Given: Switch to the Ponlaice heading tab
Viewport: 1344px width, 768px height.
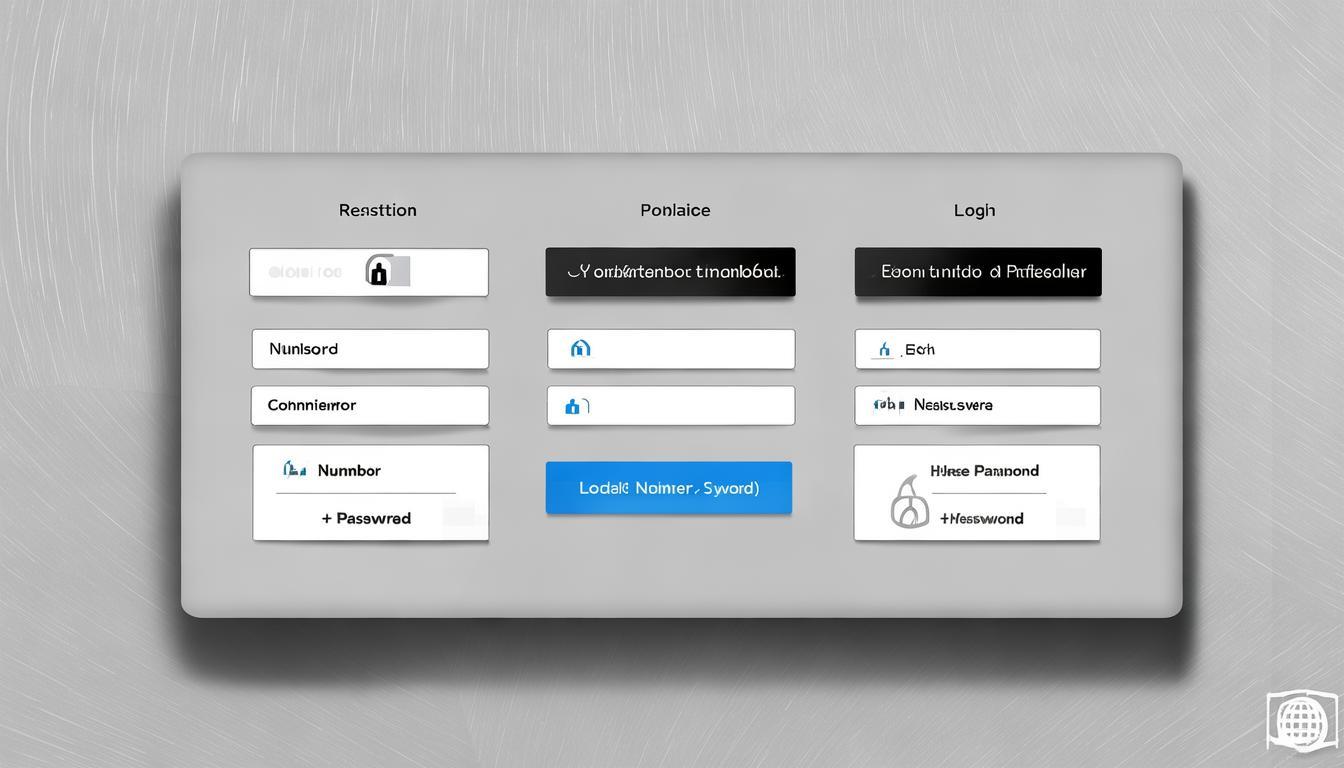Looking at the screenshot, I should coord(675,210).
